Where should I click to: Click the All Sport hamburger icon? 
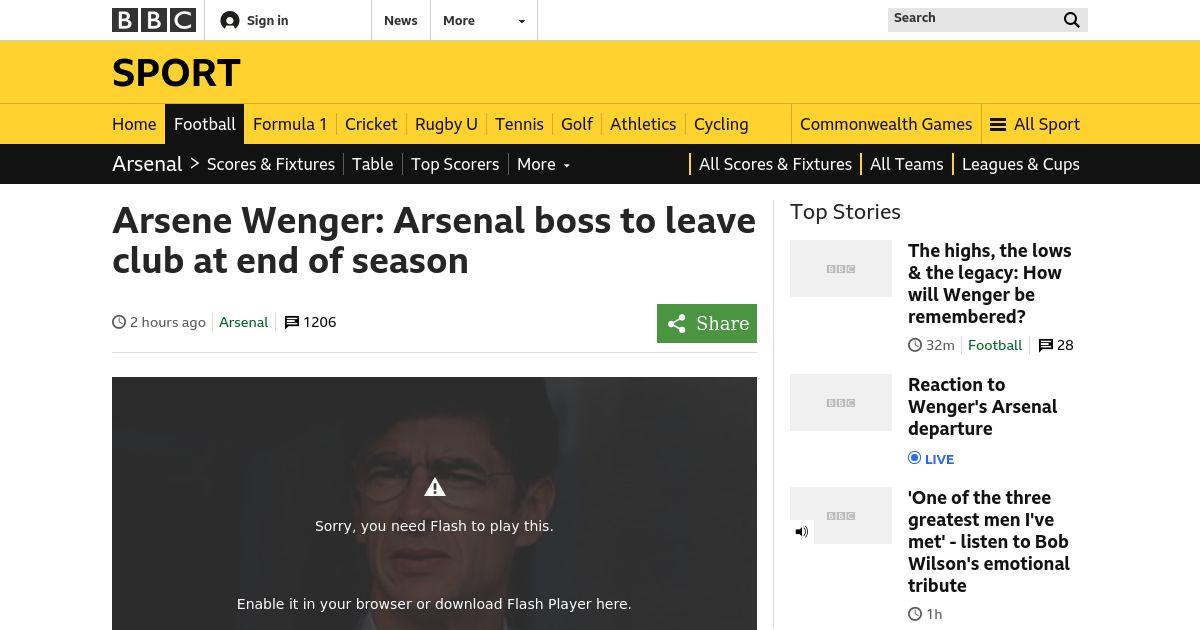click(x=997, y=125)
